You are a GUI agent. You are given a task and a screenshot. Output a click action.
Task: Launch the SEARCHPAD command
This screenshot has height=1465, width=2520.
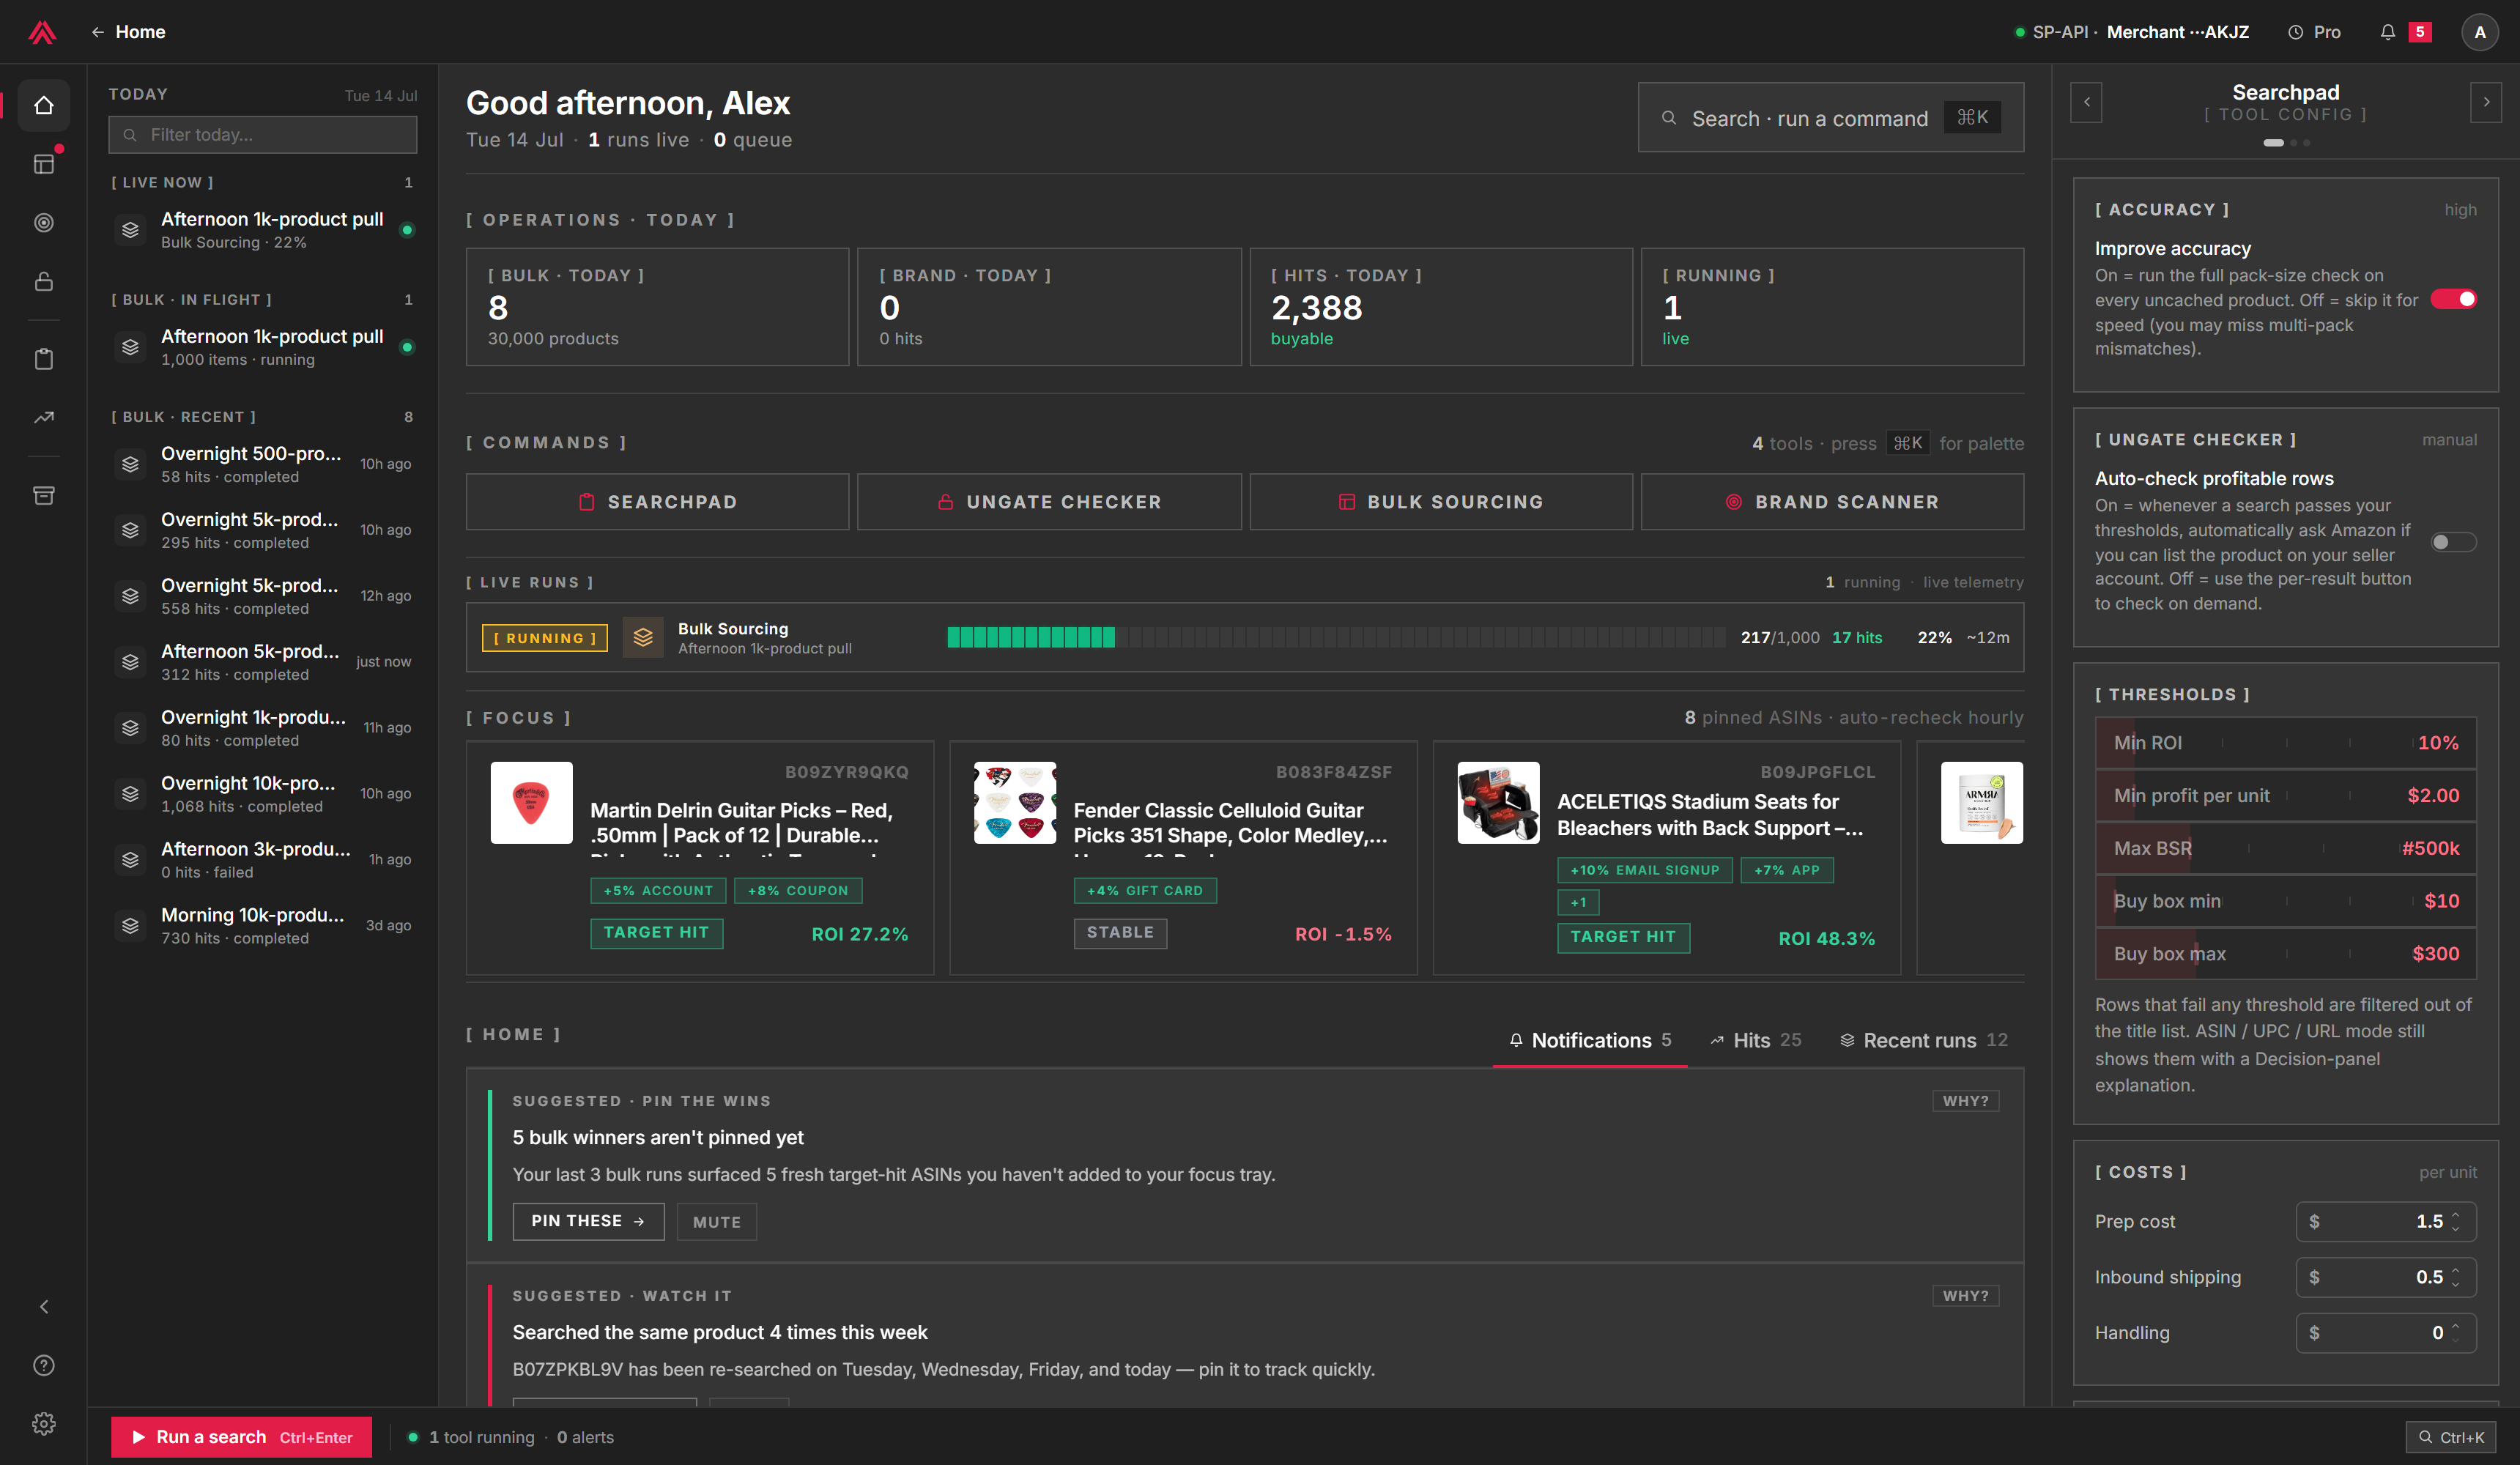[658, 502]
